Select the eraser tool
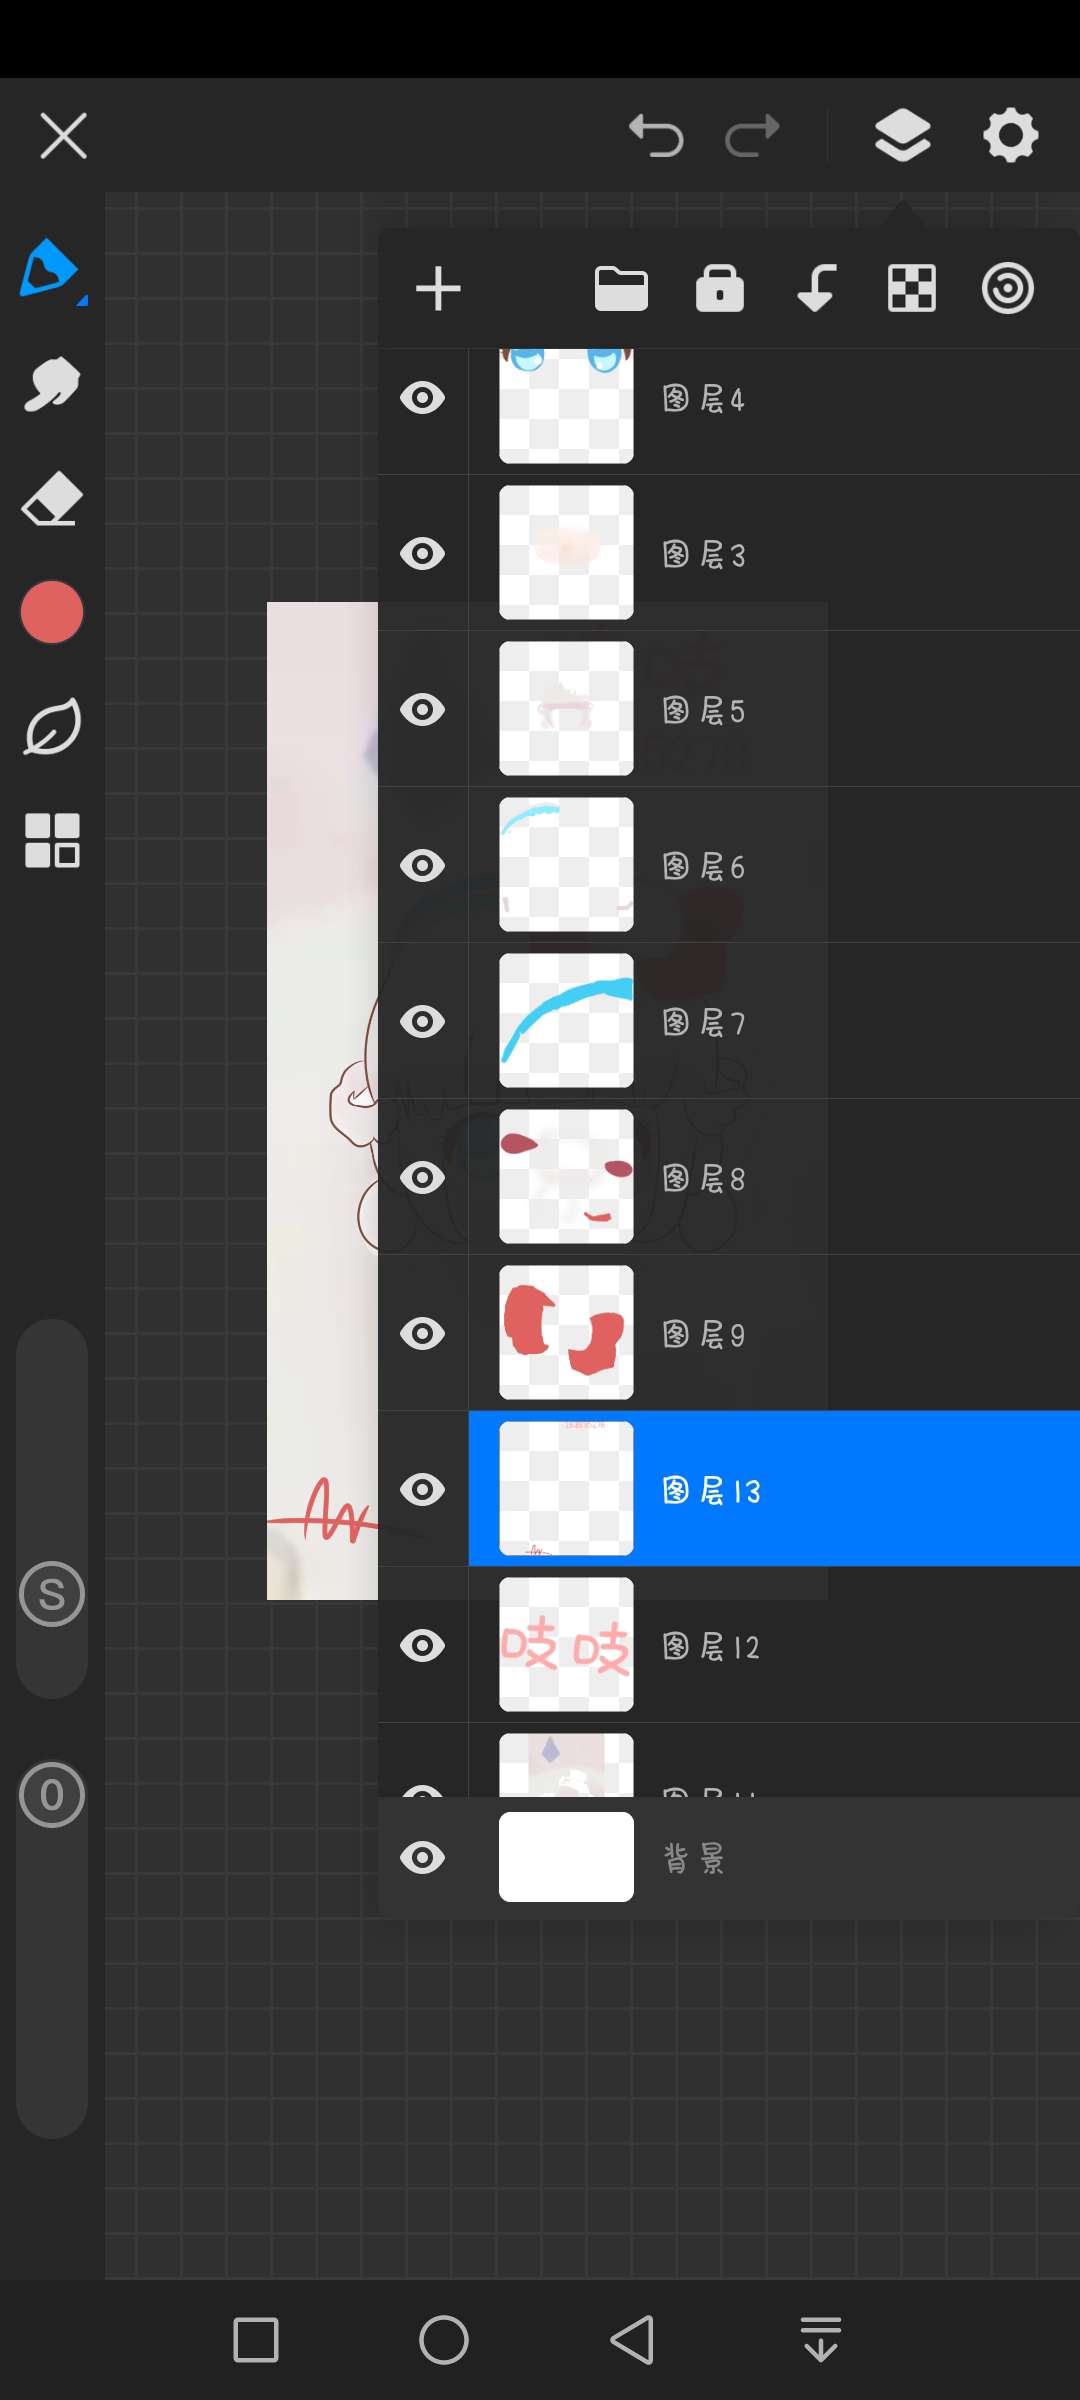This screenshot has width=1080, height=2400. point(51,499)
